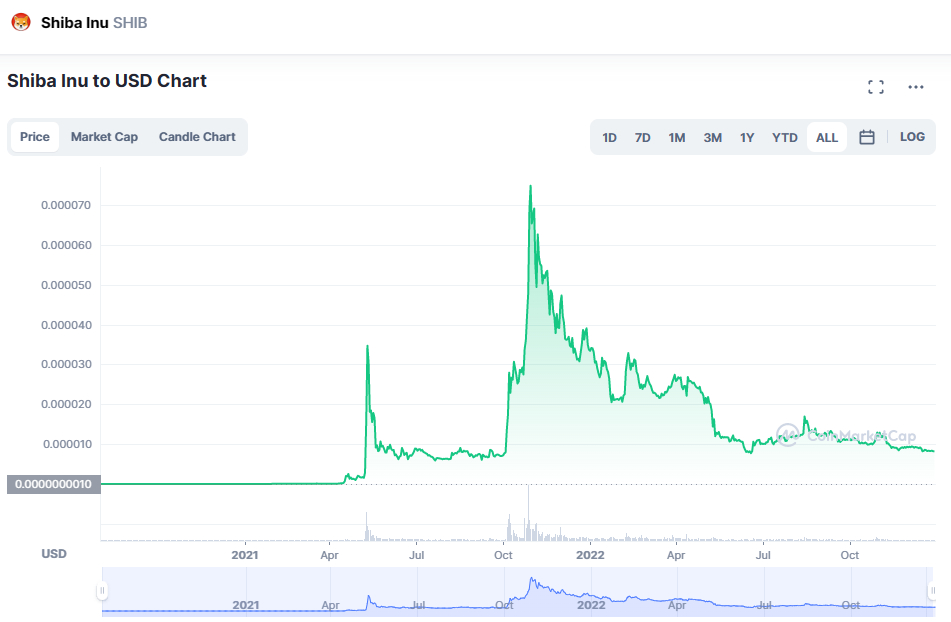Viewport: 951px width, 622px height.
Task: Open the calendar date range picker
Action: click(867, 137)
